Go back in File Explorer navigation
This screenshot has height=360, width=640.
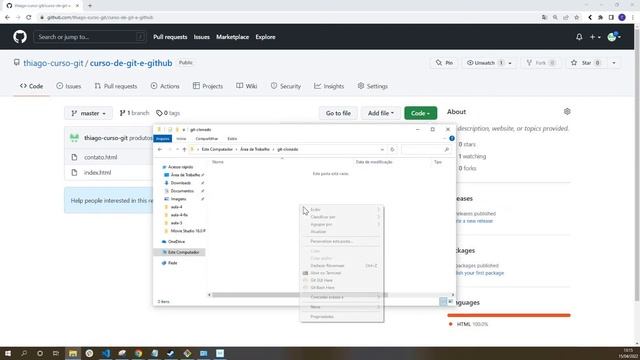coord(160,149)
